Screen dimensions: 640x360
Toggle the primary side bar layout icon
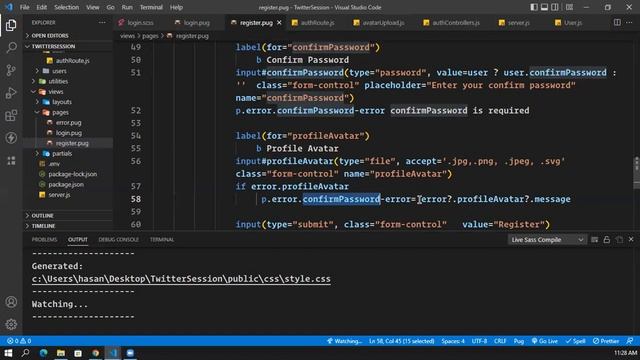[x=534, y=7]
